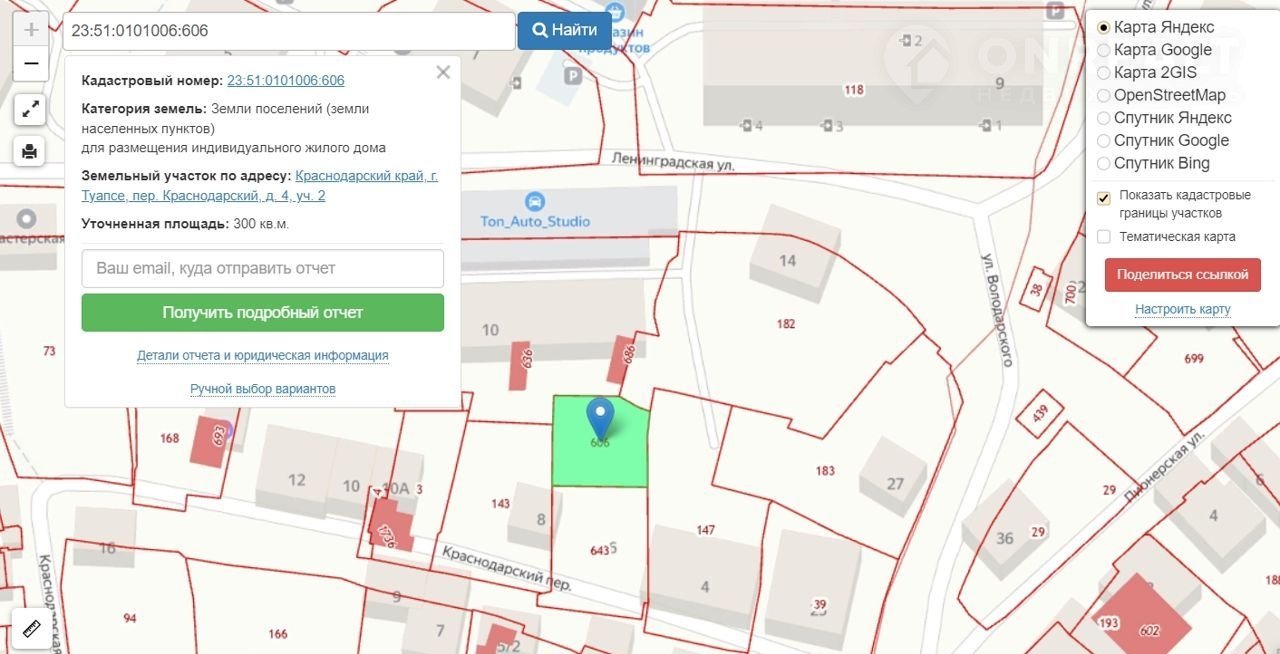Click the Ton_Auto_Studio car service marker
This screenshot has width=1280, height=654.
pos(535,201)
